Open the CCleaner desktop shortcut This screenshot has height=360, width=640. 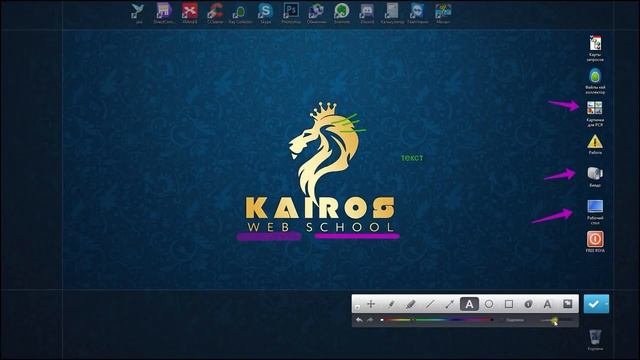215,12
